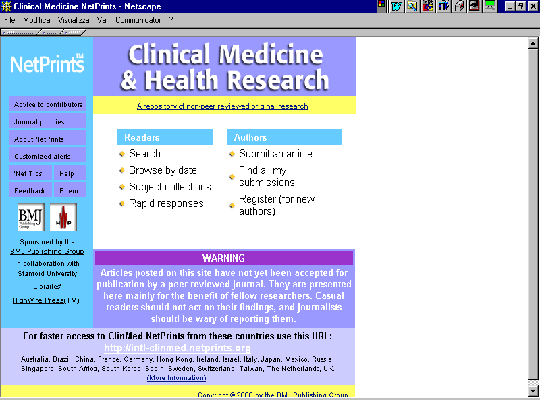Viewport: 540px width, 400px height.
Task: Open the Subject collections link
Action: click(170, 187)
